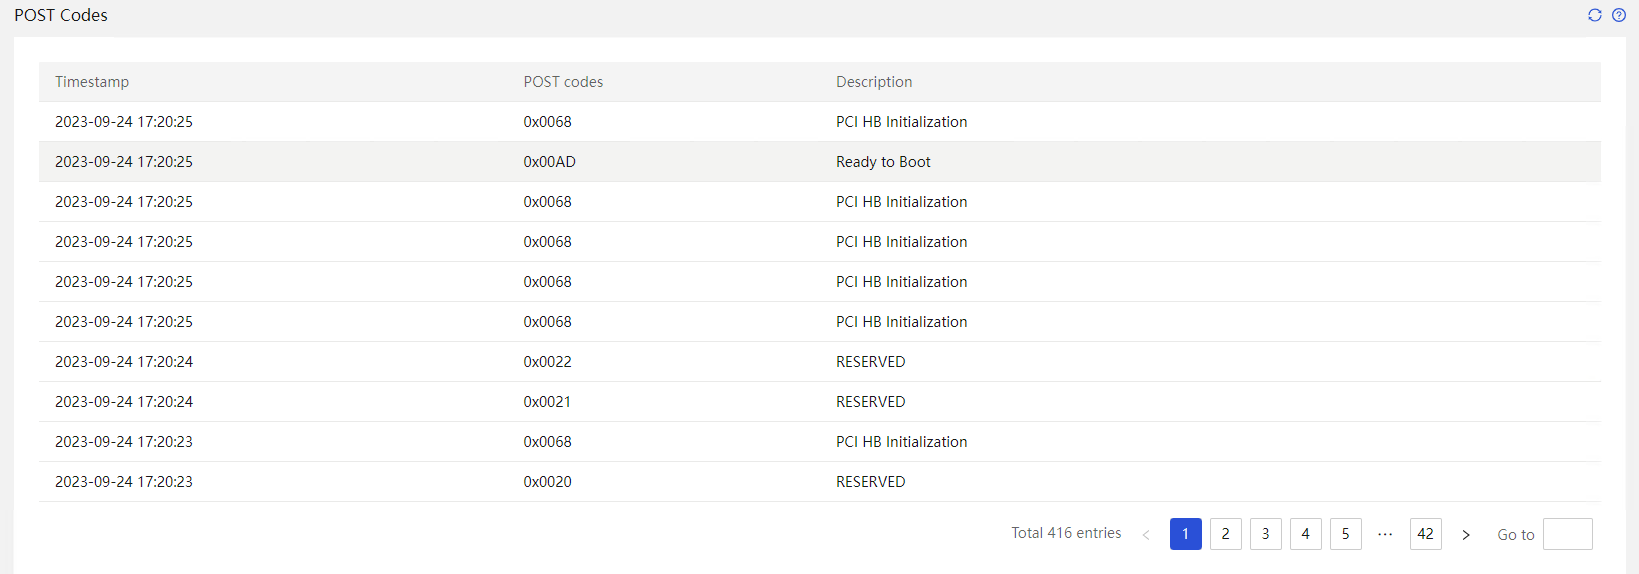This screenshot has height=574, width=1639.
Task: Click the 0x00AD POST code cell
Action: (550, 162)
